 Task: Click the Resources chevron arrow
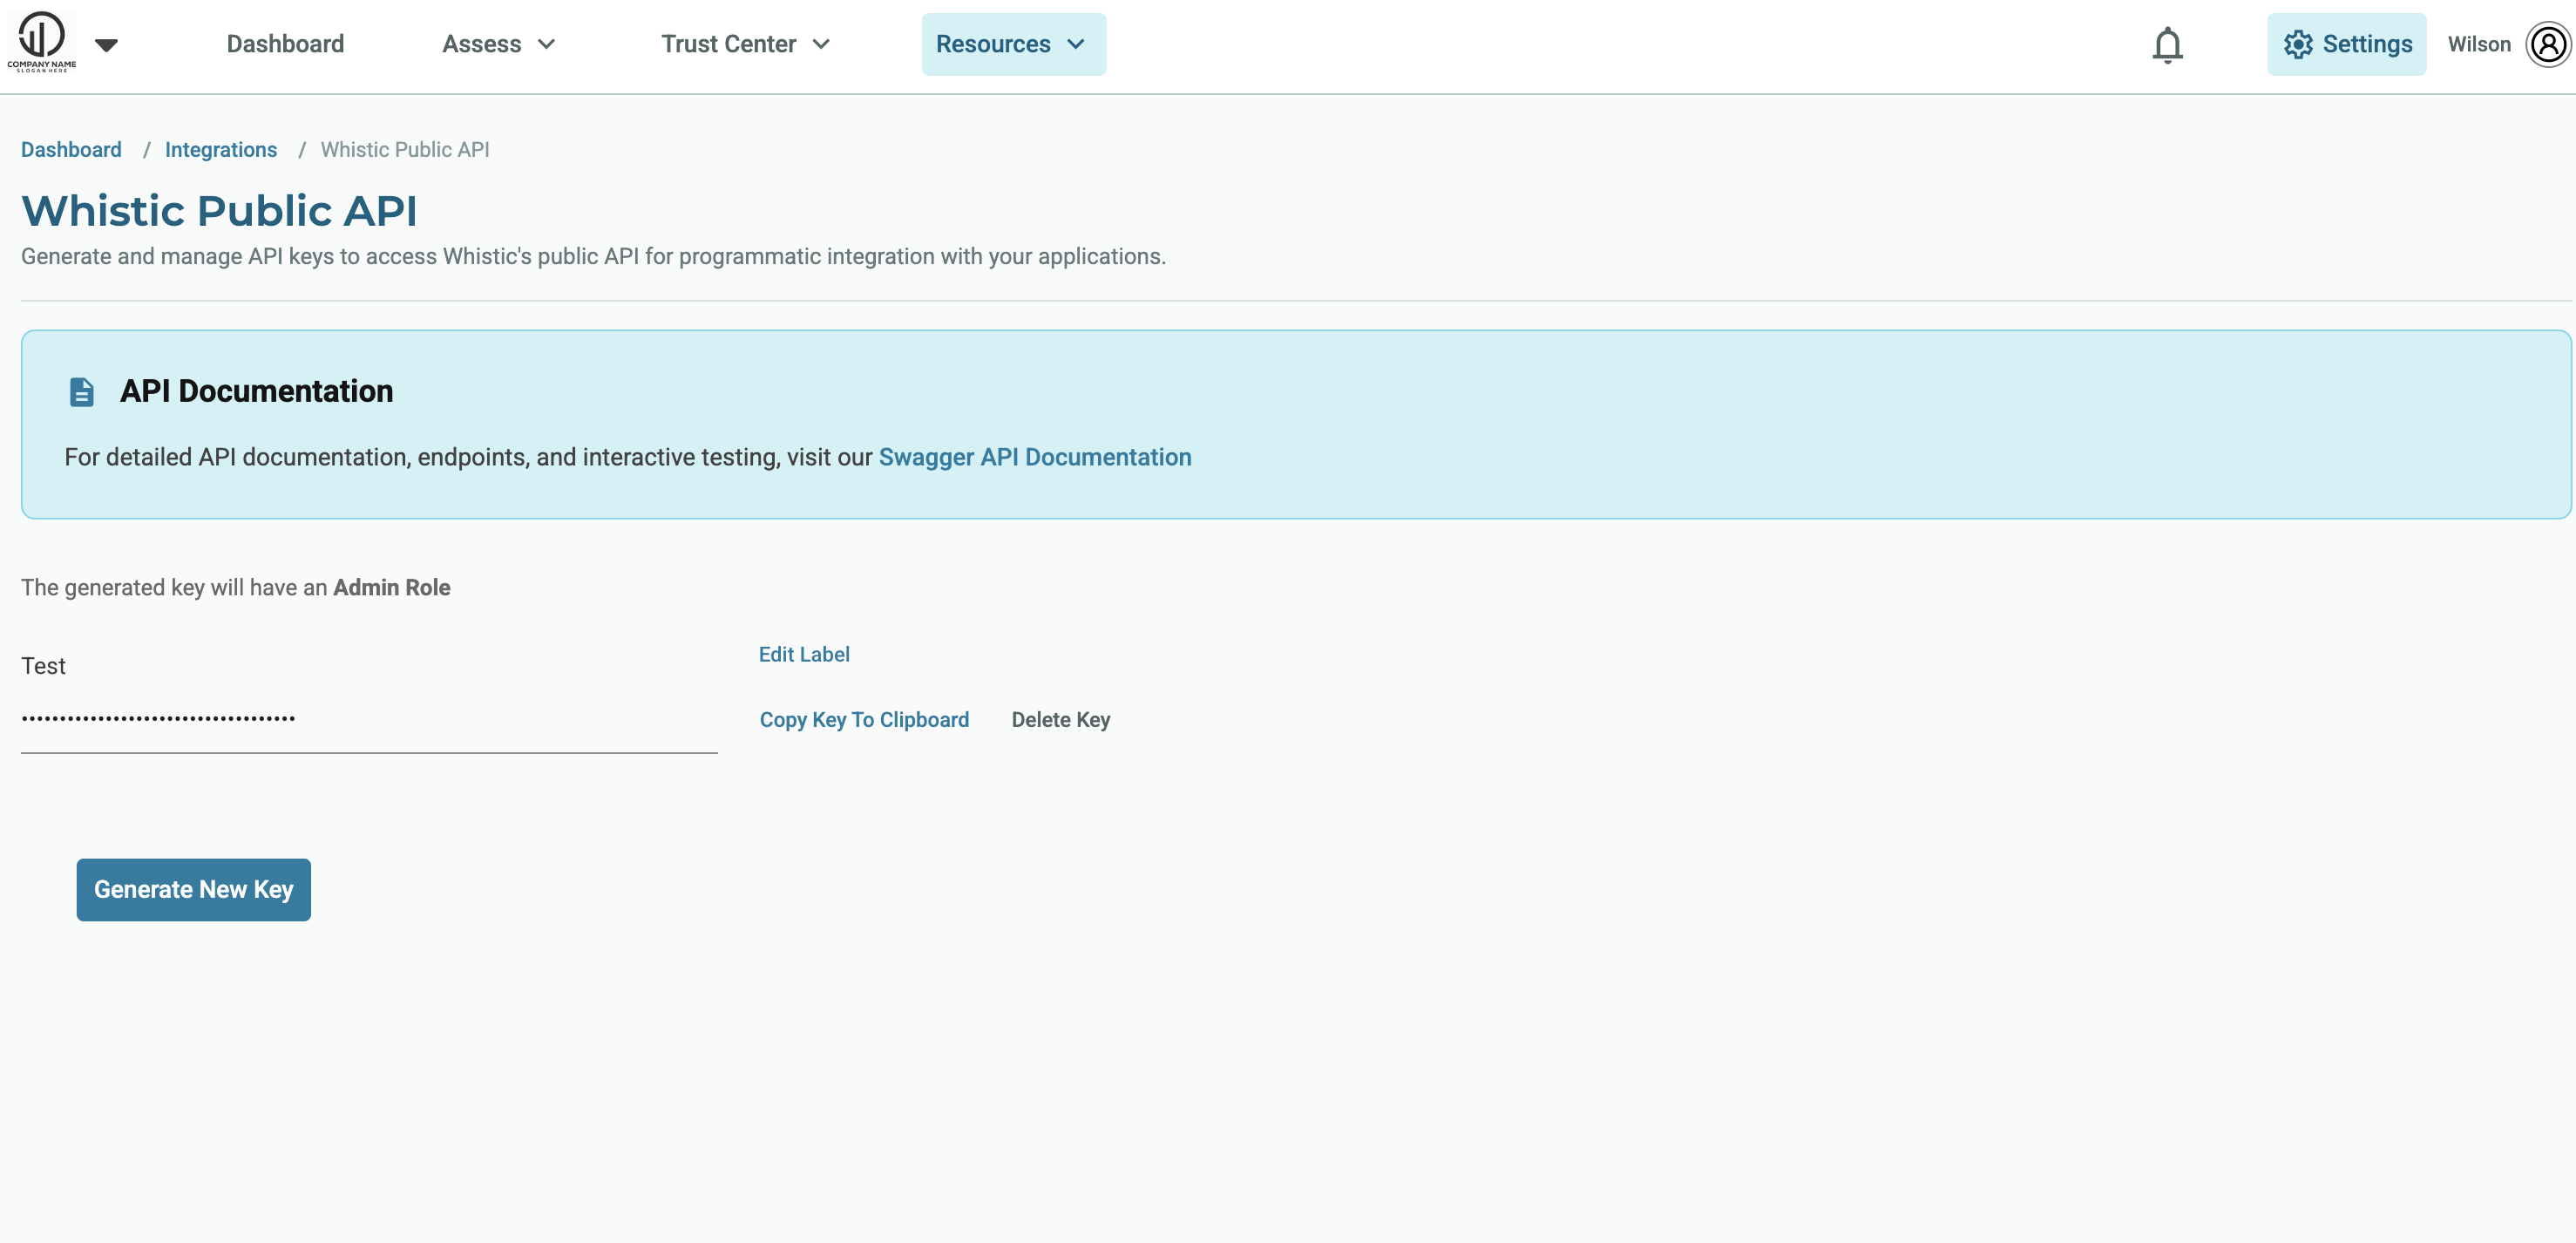(1076, 44)
